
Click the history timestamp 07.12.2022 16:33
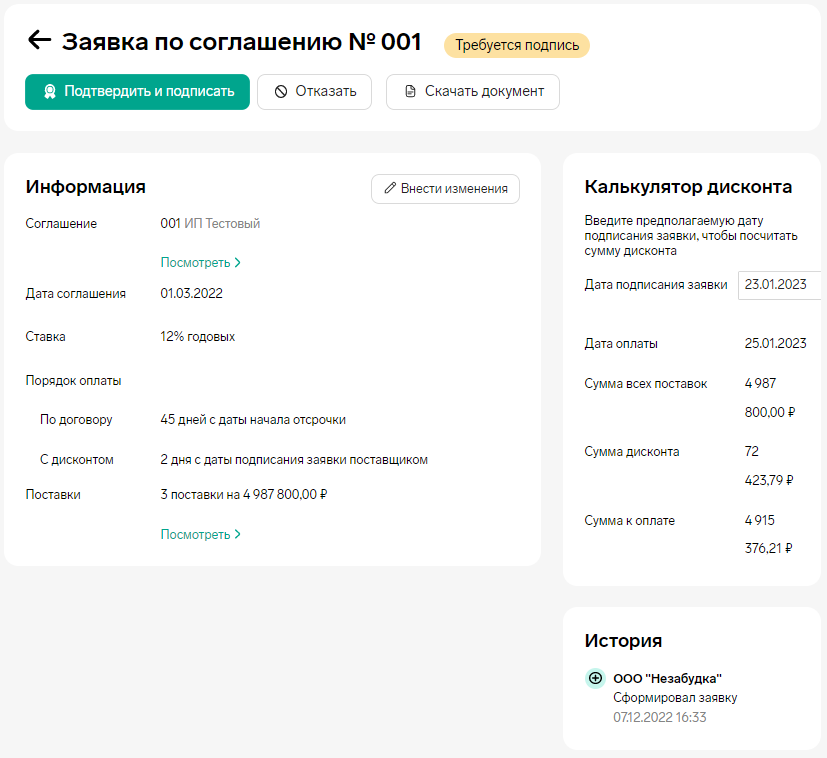pyautogui.click(x=659, y=717)
